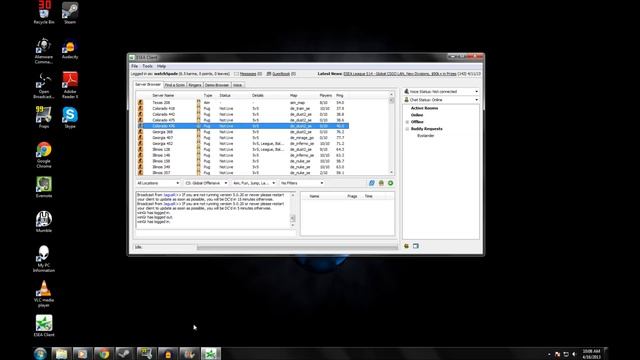This screenshot has height=360, width=640.
Task: Open the CS: Global Offensive game dropdown
Action: coord(206,183)
